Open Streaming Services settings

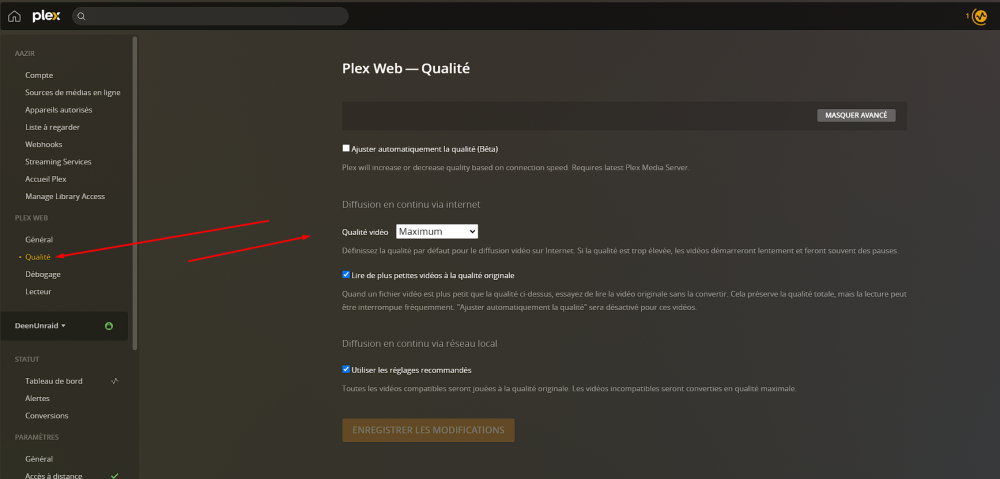click(58, 162)
